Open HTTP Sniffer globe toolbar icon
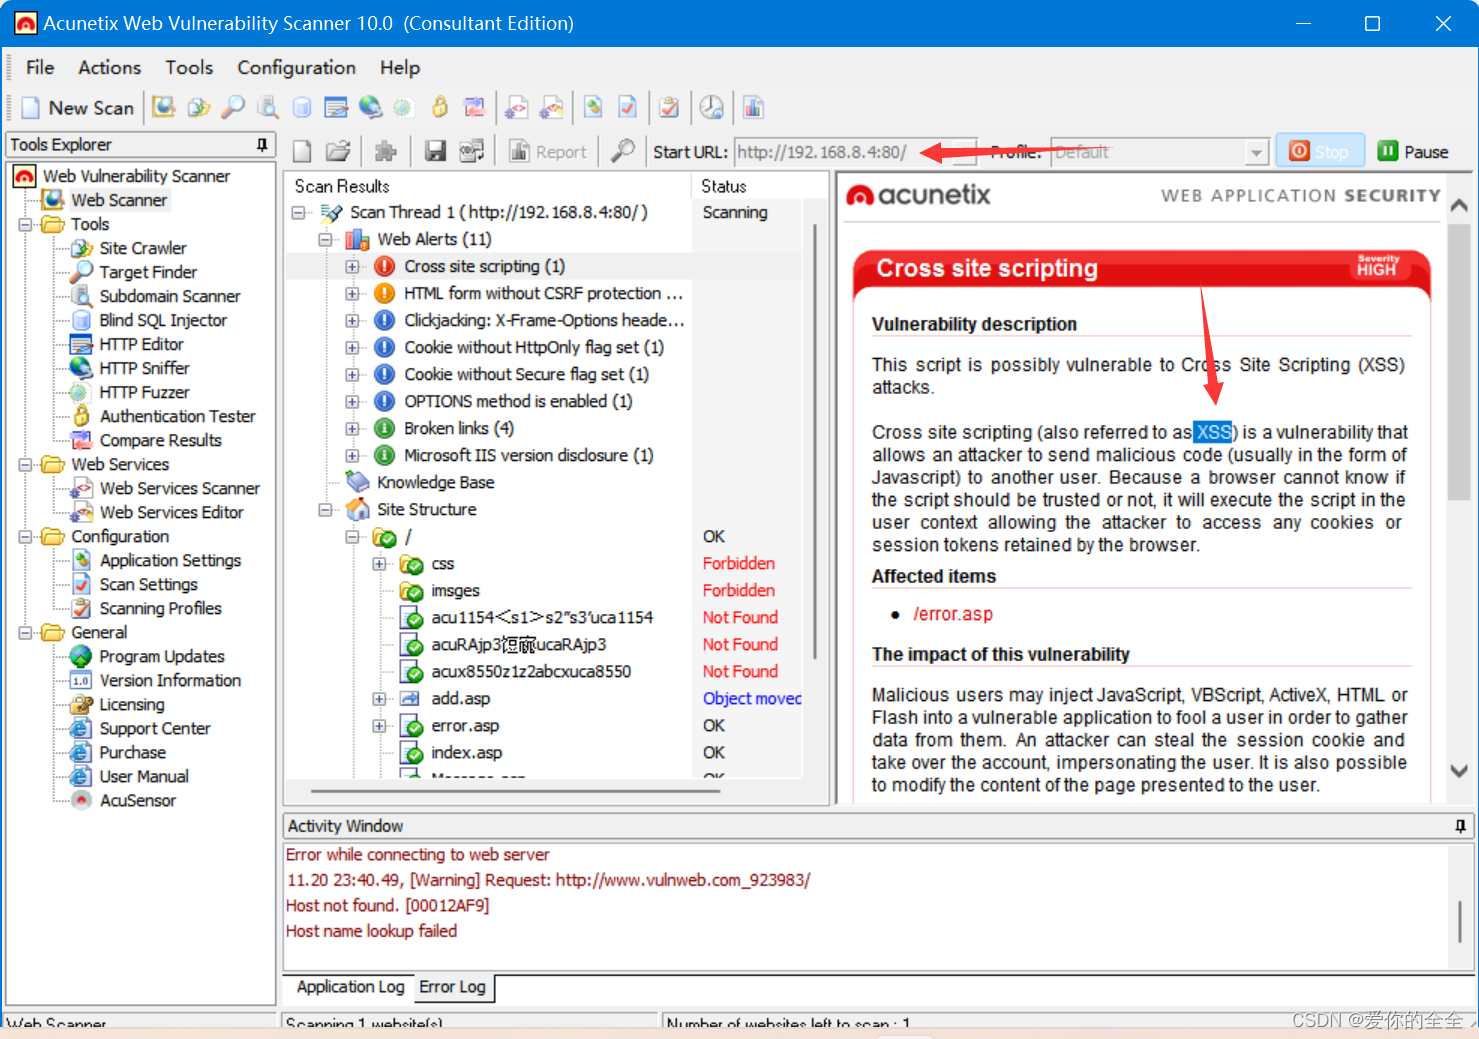 370,107
